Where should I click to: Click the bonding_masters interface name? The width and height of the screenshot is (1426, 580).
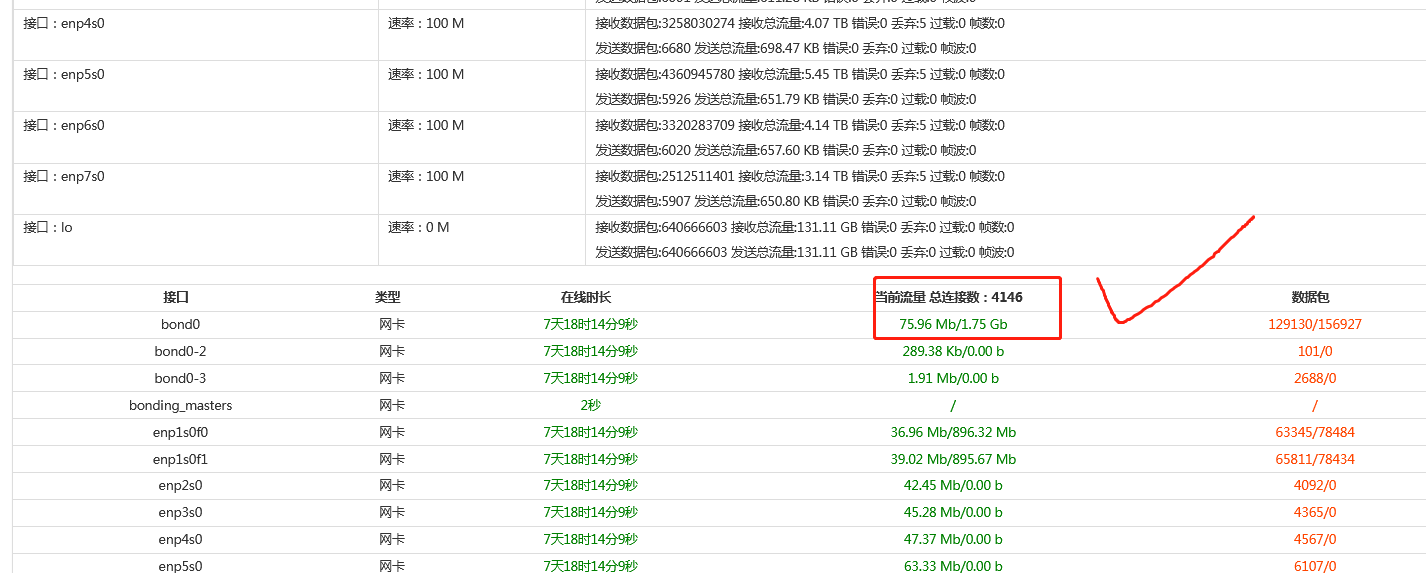180,406
